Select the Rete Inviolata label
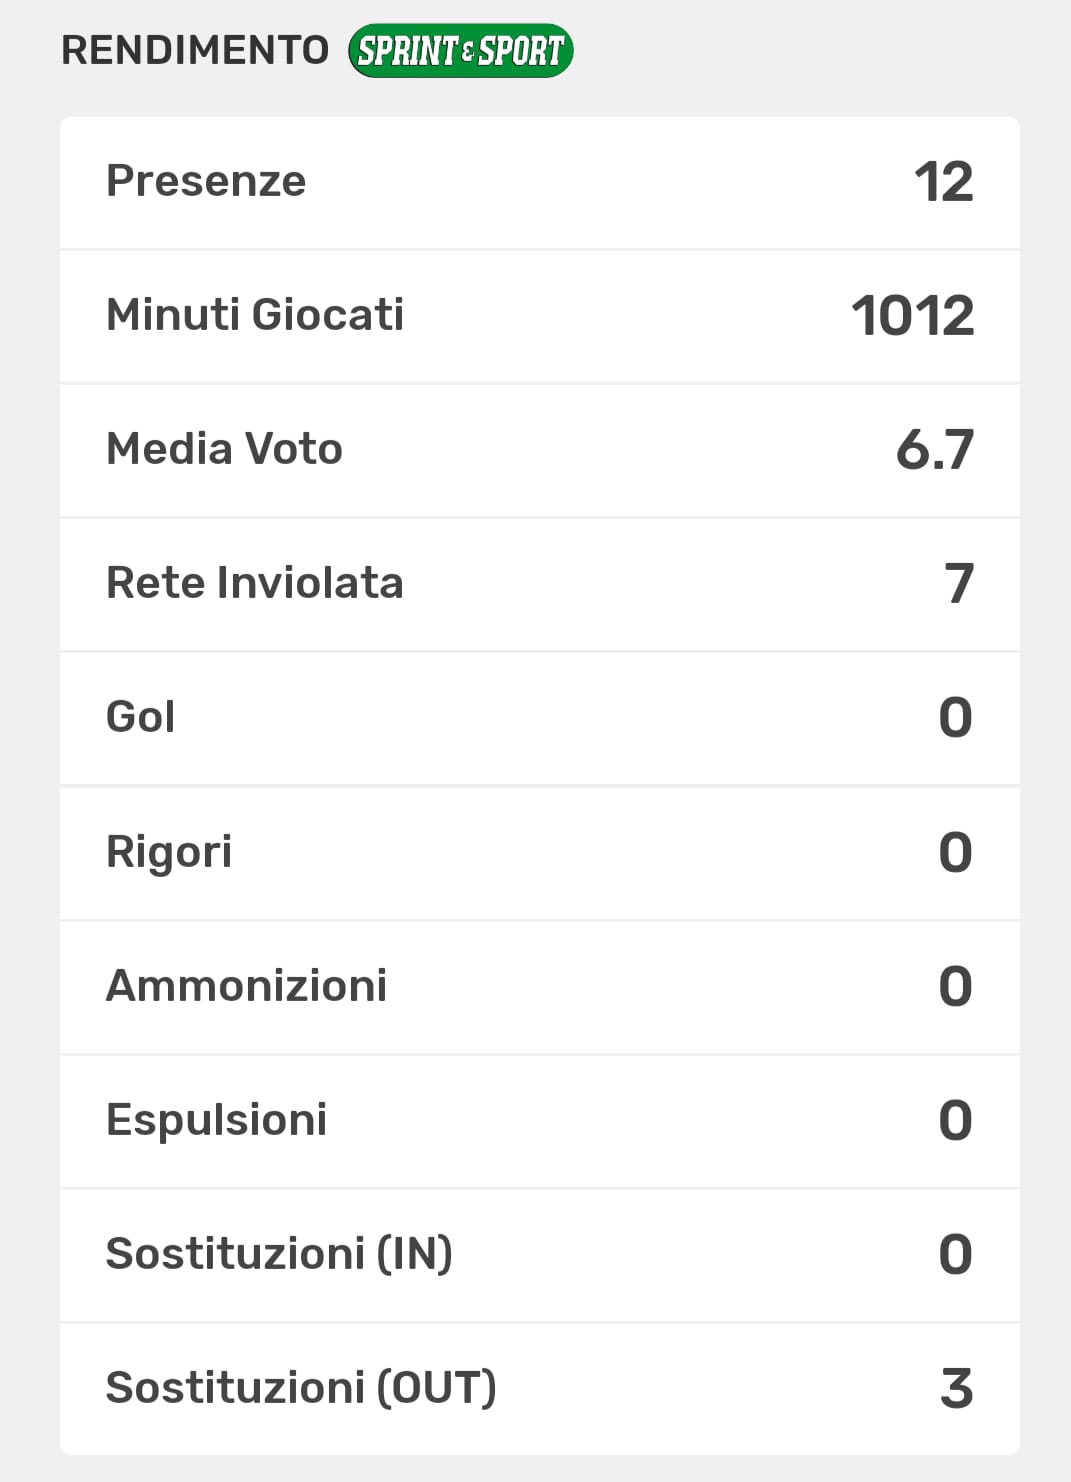The width and height of the screenshot is (1071, 1482). click(254, 583)
